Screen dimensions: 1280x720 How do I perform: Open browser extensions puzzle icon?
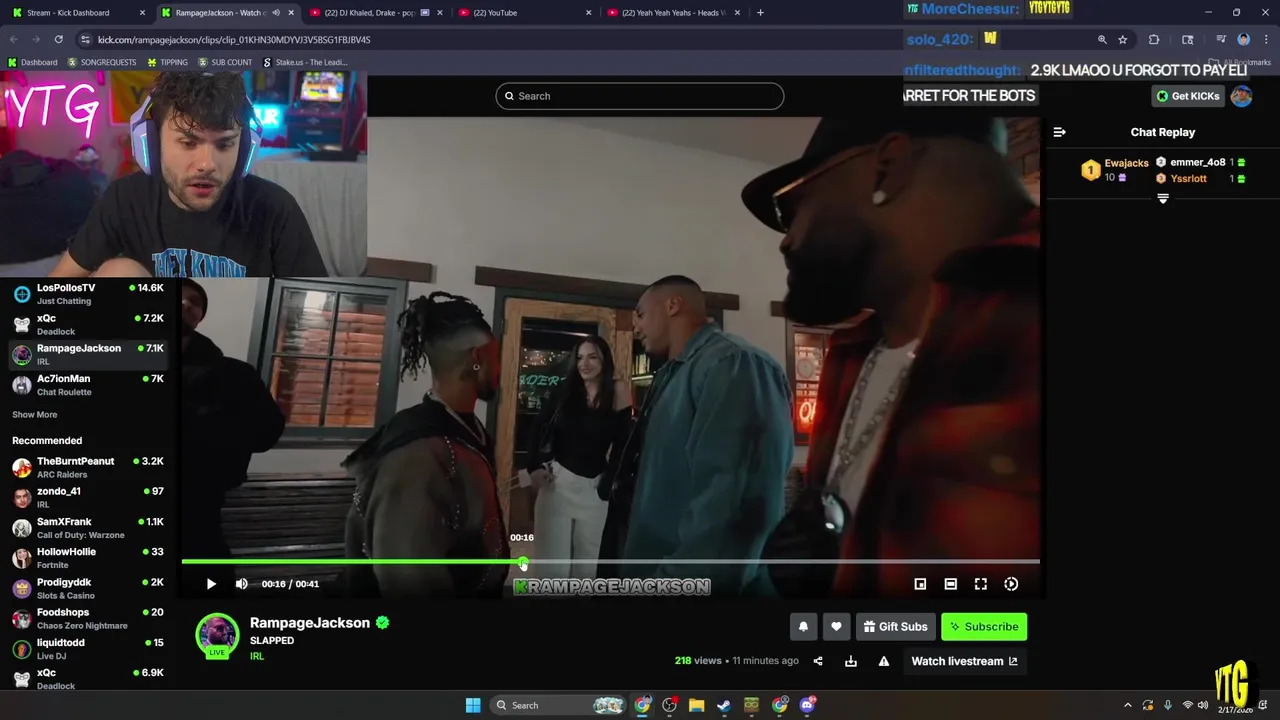coord(1154,39)
